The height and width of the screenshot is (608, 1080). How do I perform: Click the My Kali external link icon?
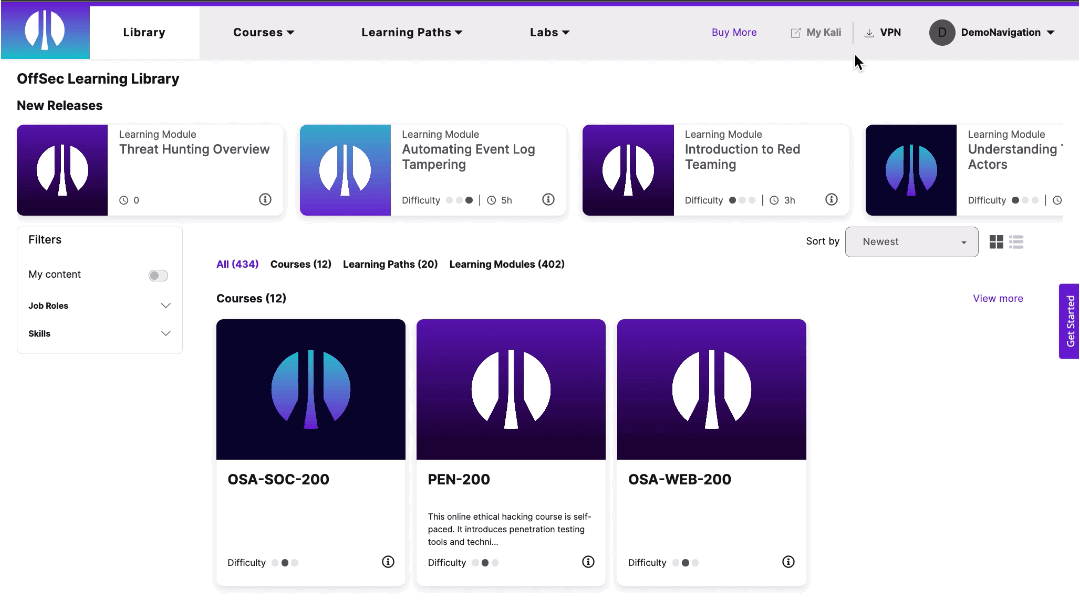pos(796,33)
